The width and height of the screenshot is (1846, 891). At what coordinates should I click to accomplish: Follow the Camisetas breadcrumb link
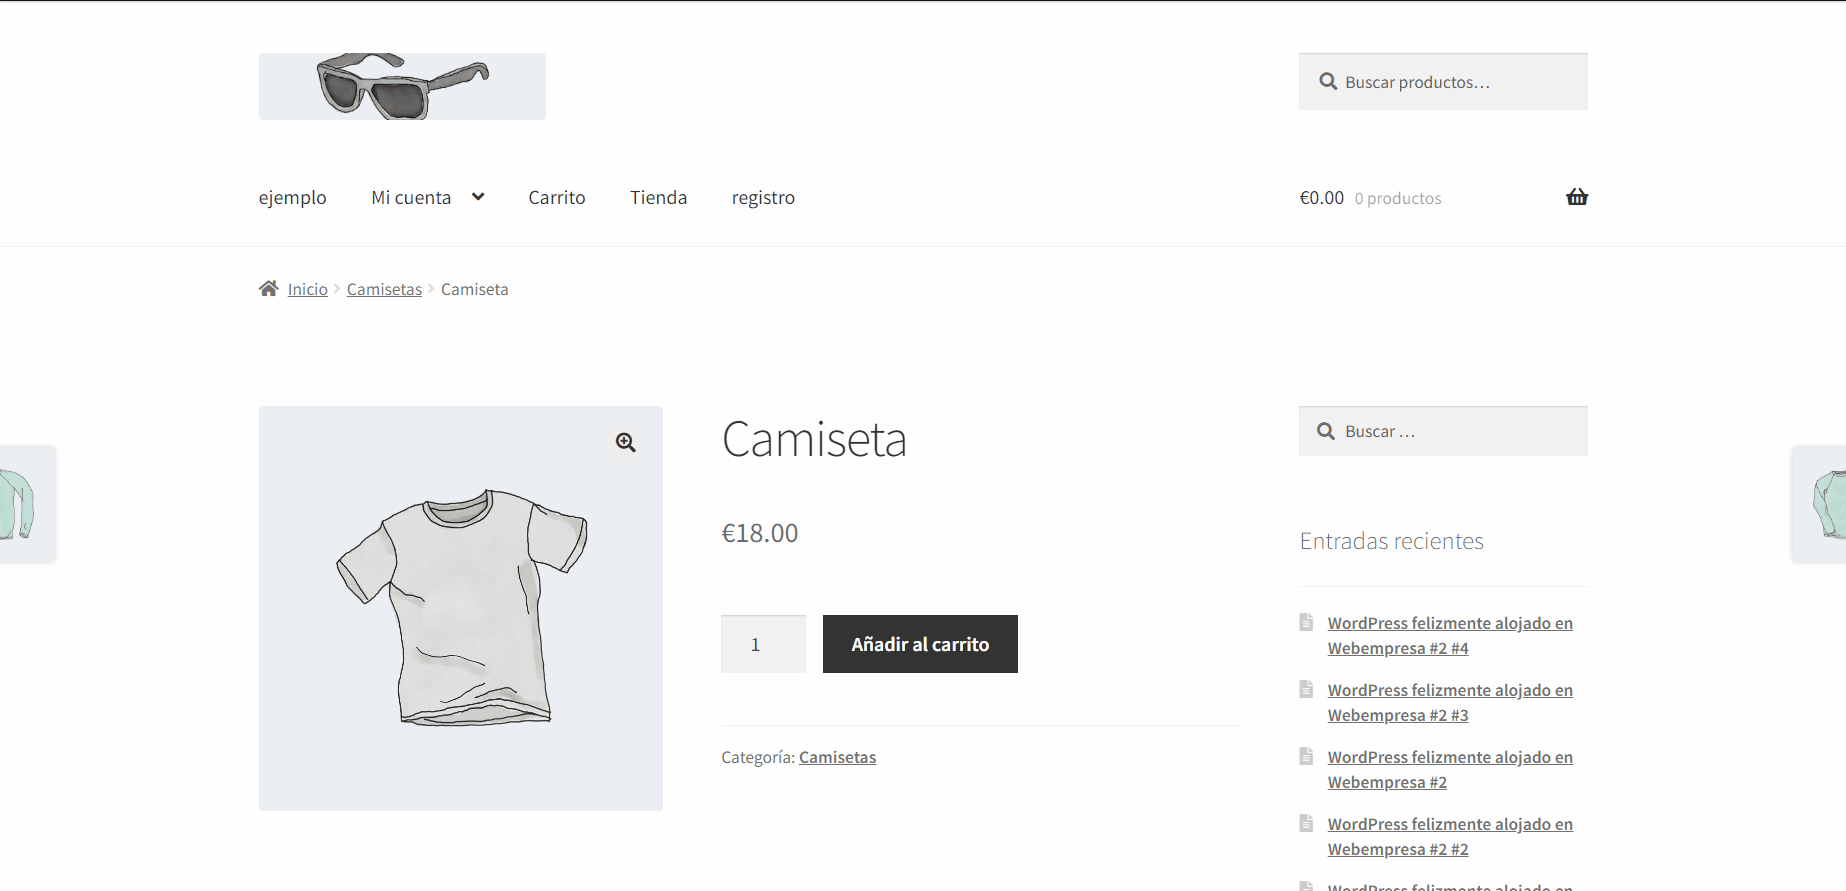[384, 289]
